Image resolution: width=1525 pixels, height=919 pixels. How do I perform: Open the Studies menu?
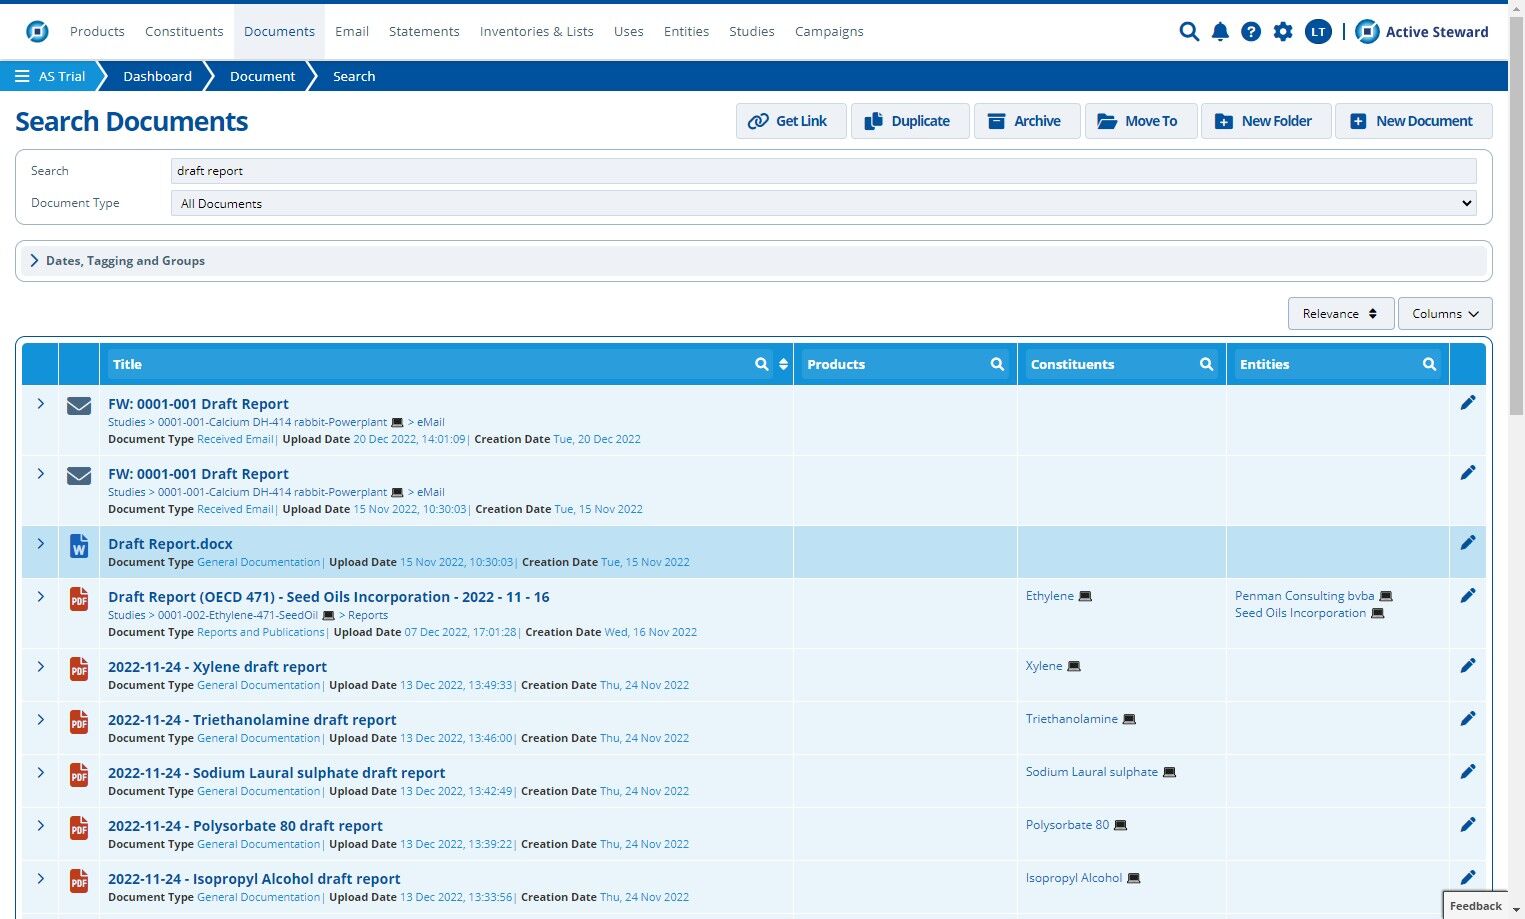[752, 32]
